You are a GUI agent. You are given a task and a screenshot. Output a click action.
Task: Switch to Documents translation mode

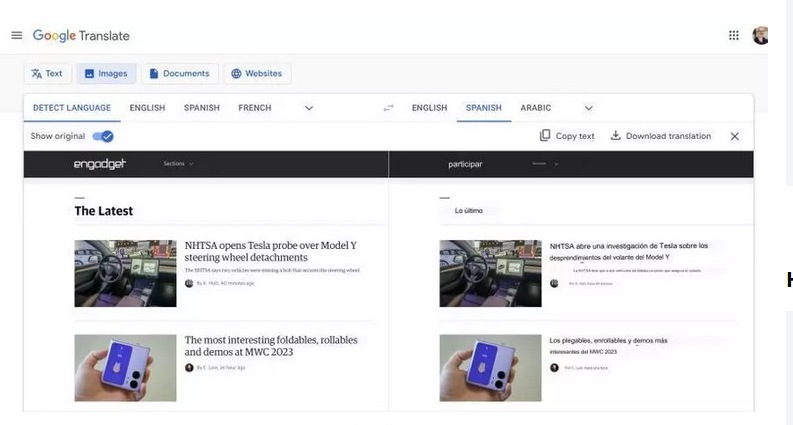(179, 74)
